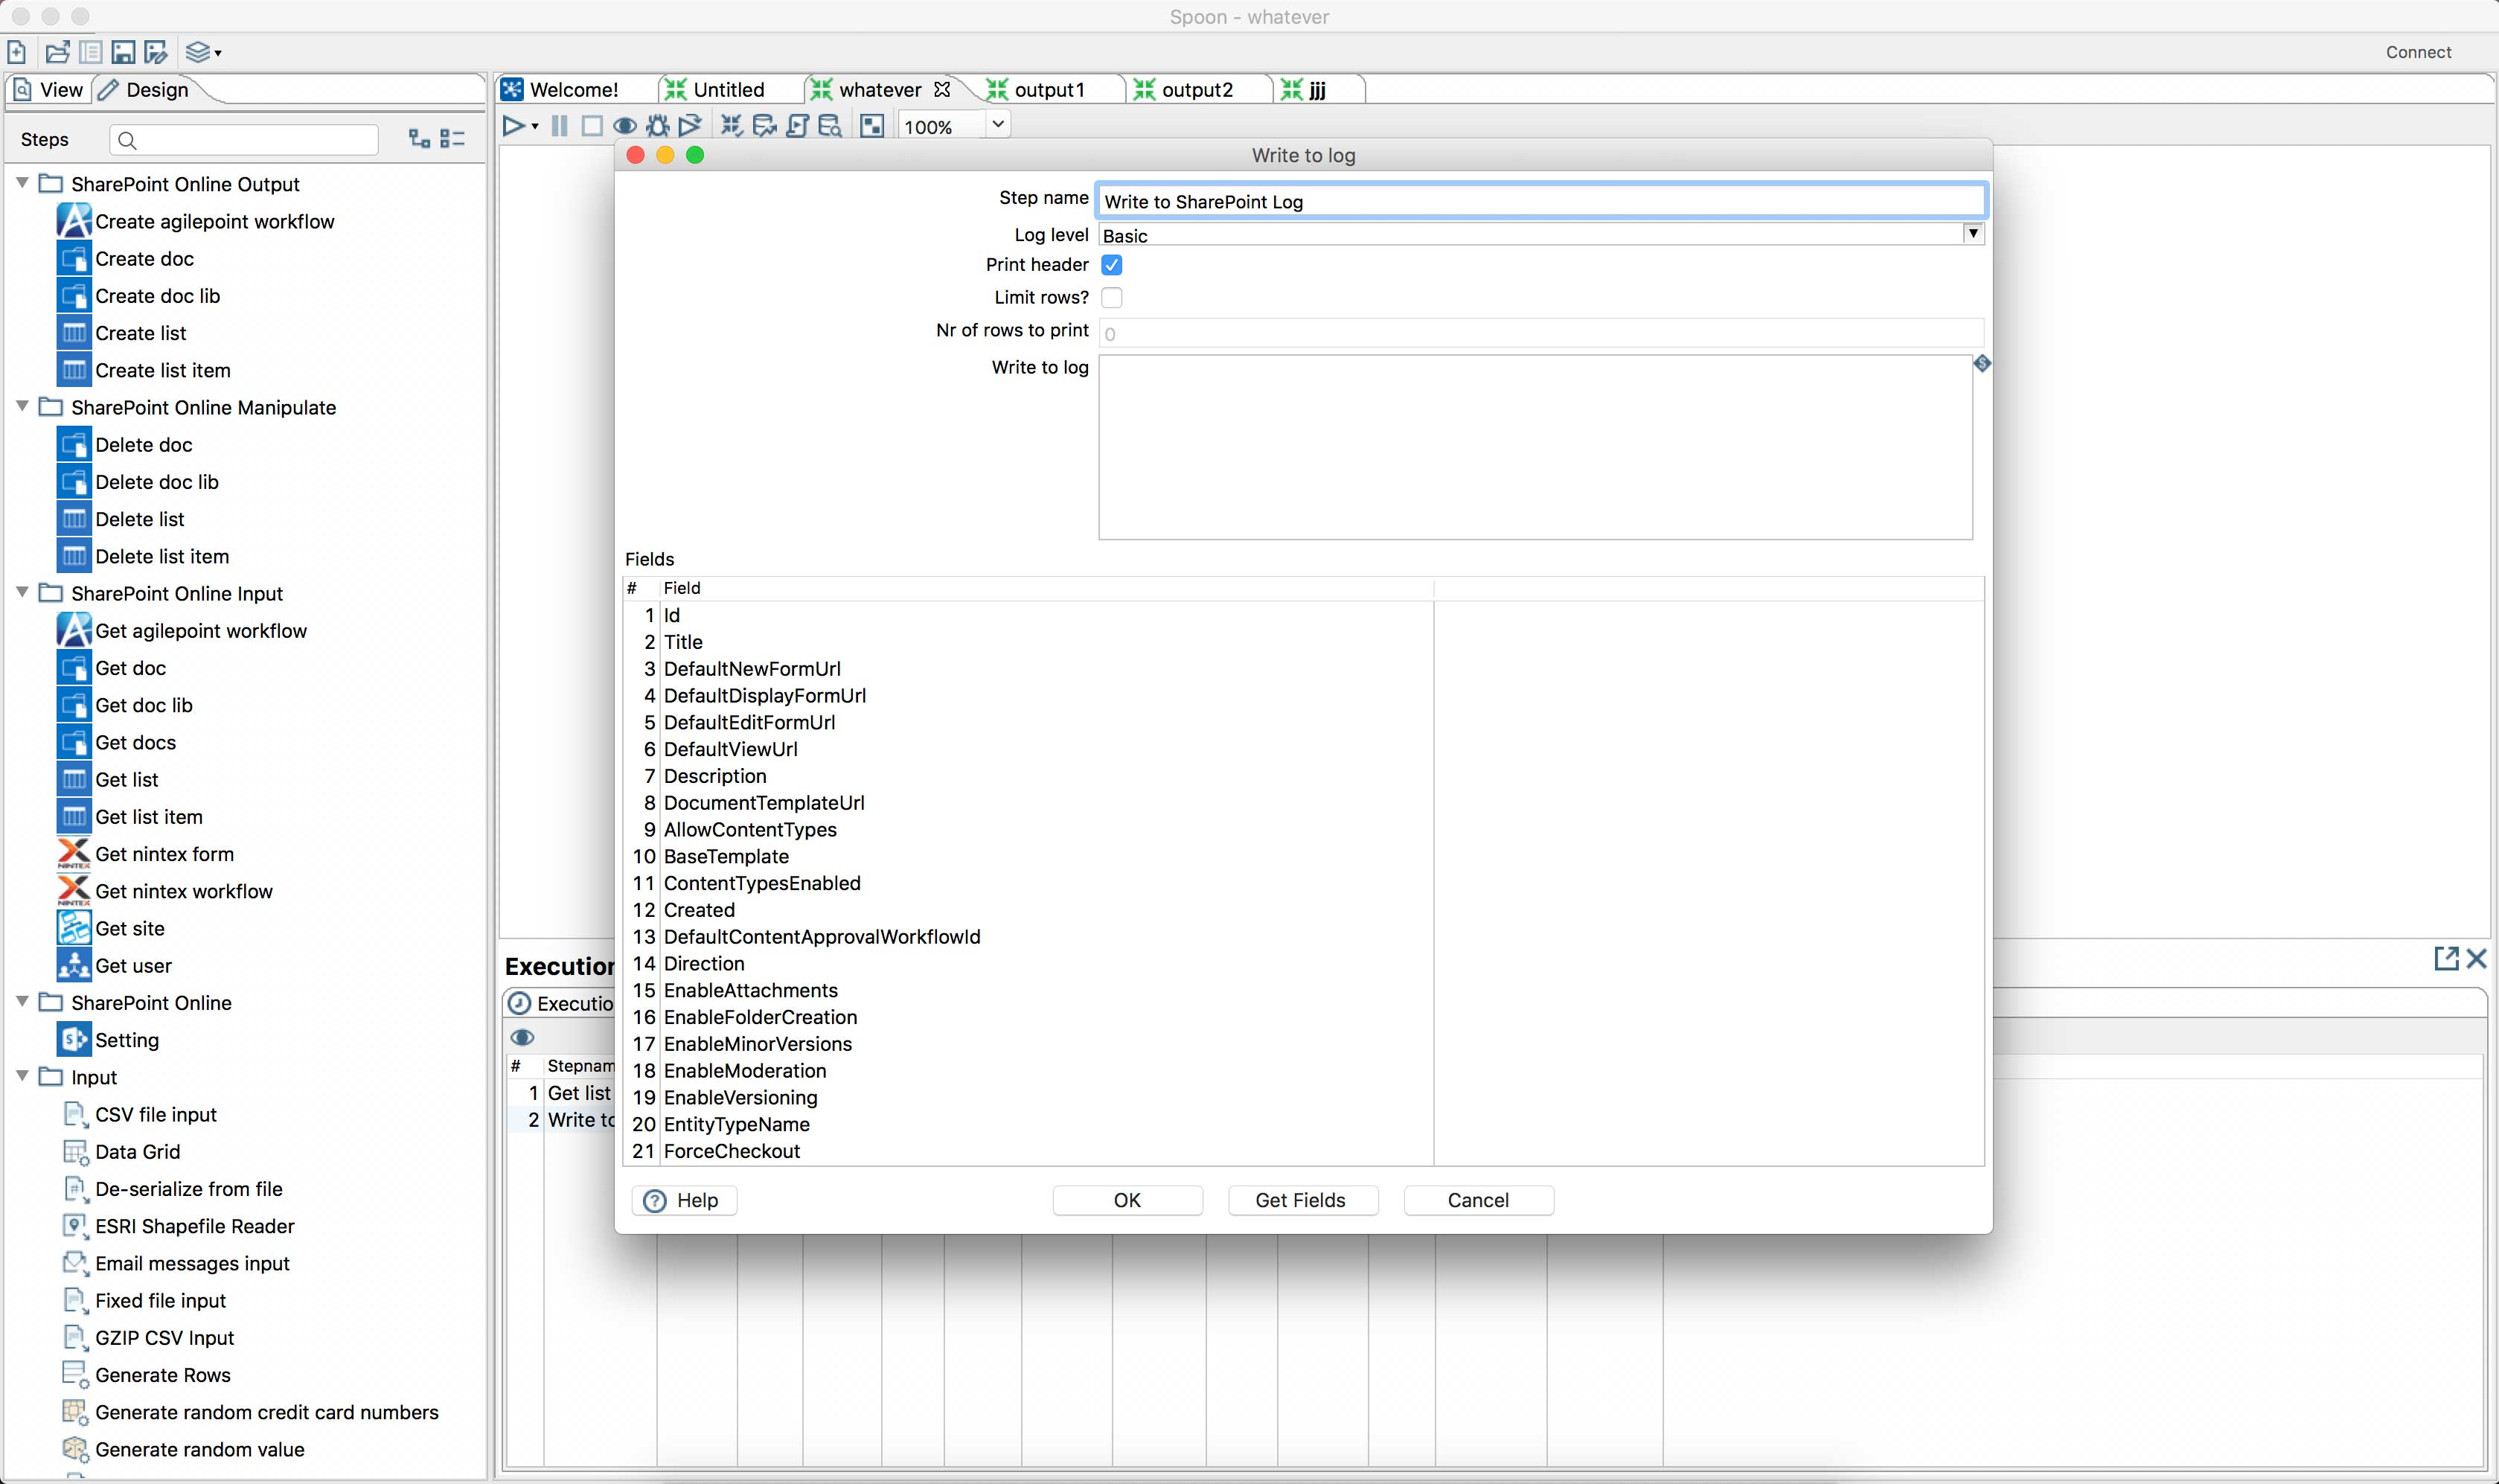Image resolution: width=2499 pixels, height=1484 pixels.
Task: Switch to the View tab
Action: 49,90
